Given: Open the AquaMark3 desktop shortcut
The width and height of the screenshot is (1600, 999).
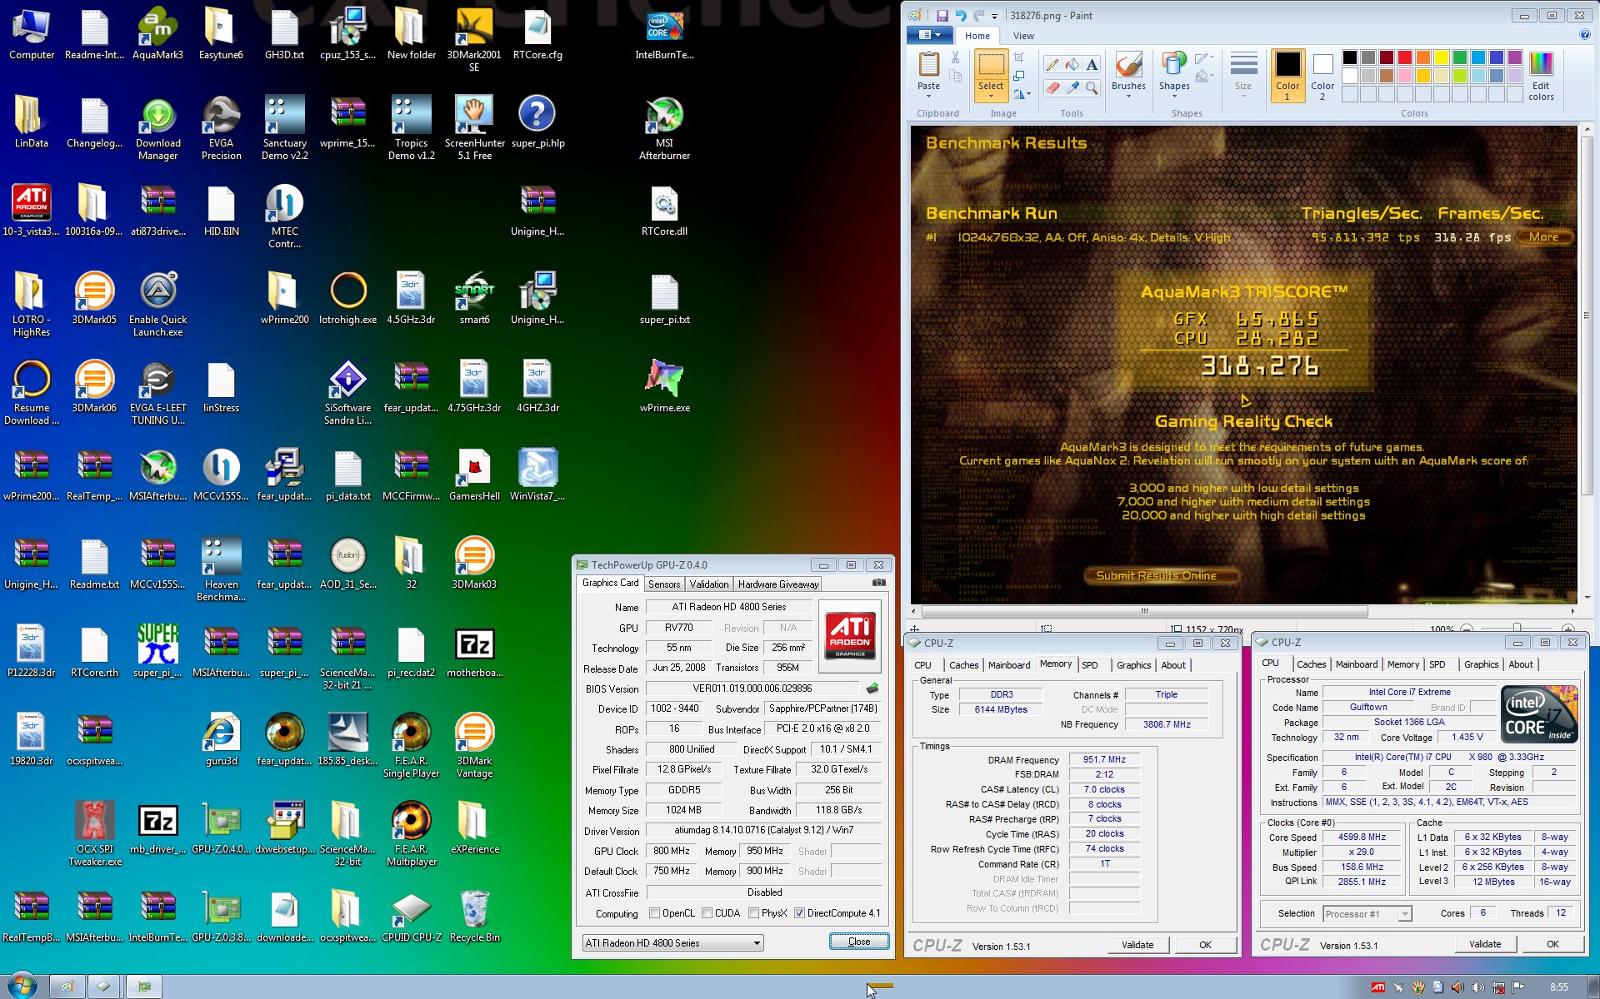Looking at the screenshot, I should click(x=158, y=35).
